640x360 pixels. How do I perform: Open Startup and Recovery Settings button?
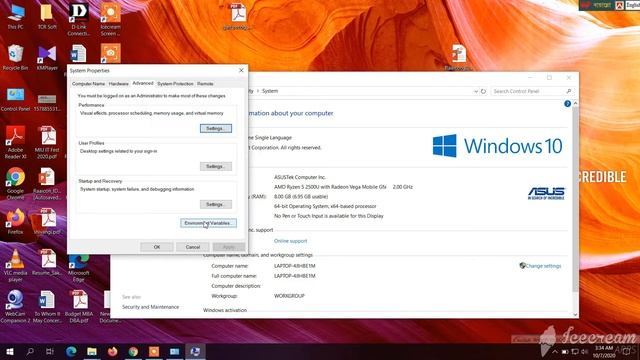[x=216, y=204]
